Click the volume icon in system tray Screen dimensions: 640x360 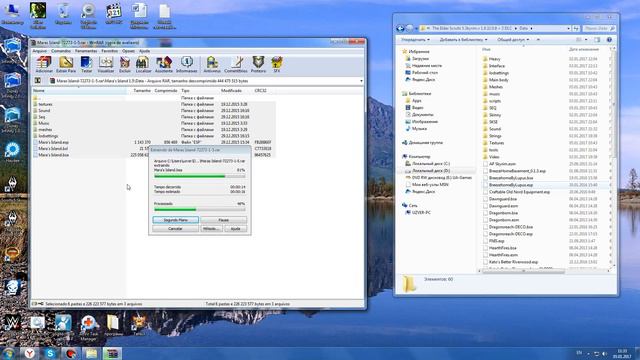pos(604,353)
